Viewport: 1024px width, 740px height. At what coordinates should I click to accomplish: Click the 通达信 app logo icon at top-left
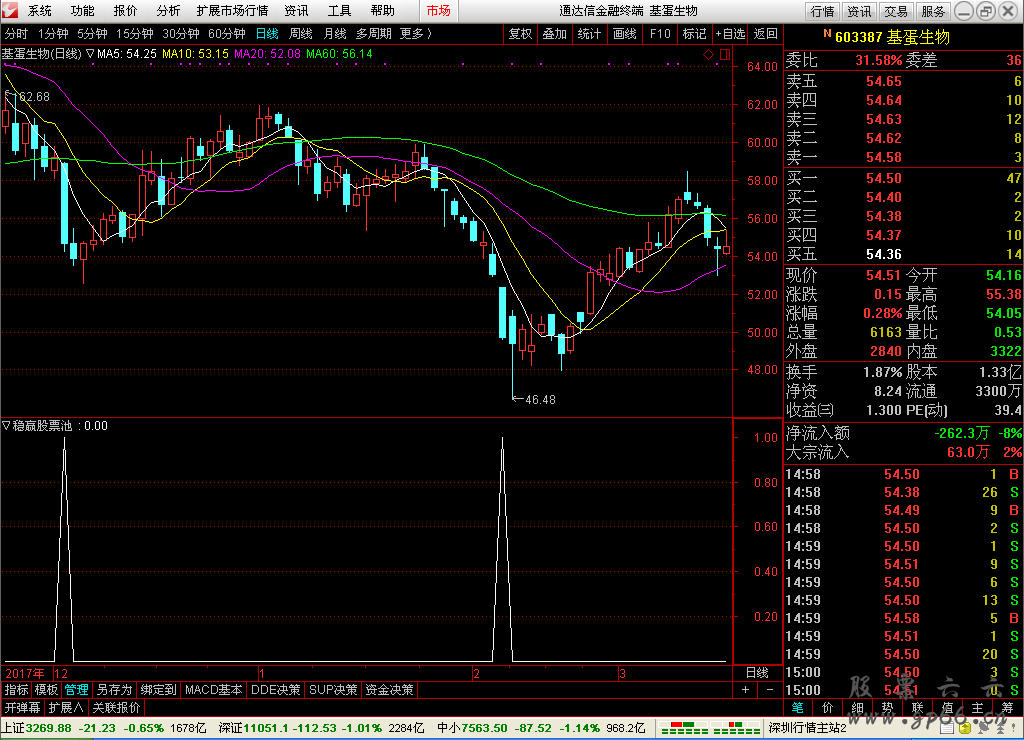tap(11, 11)
